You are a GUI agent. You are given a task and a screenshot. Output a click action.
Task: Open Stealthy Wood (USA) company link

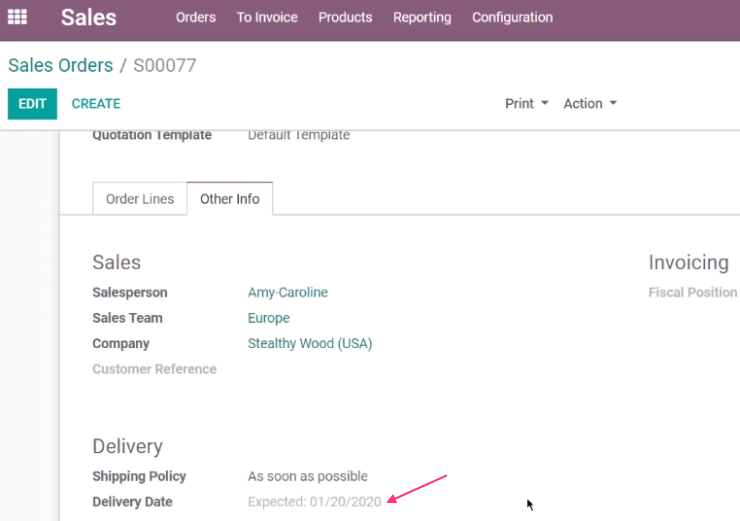point(310,344)
